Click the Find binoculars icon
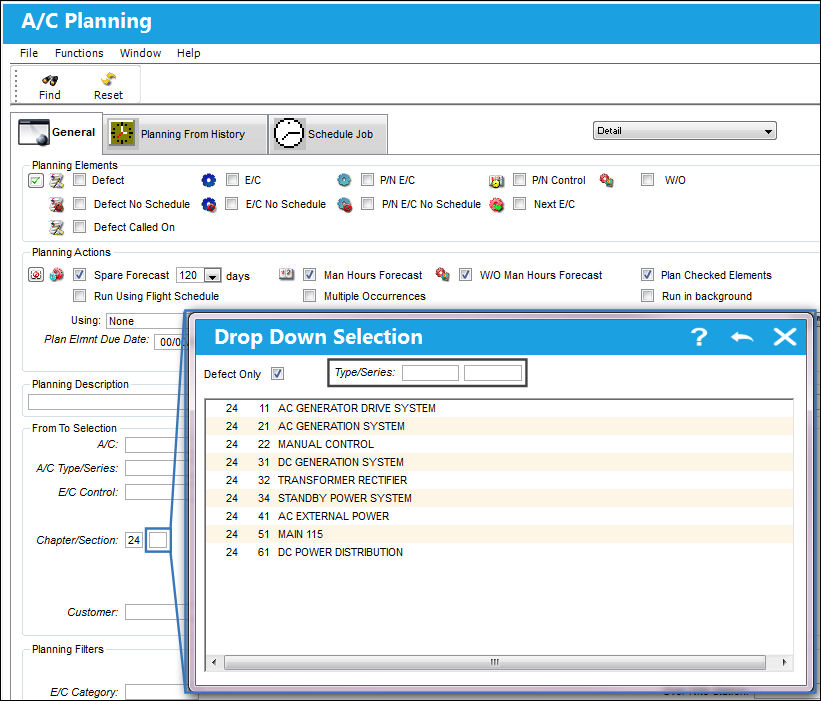The image size is (821, 701). click(x=50, y=80)
